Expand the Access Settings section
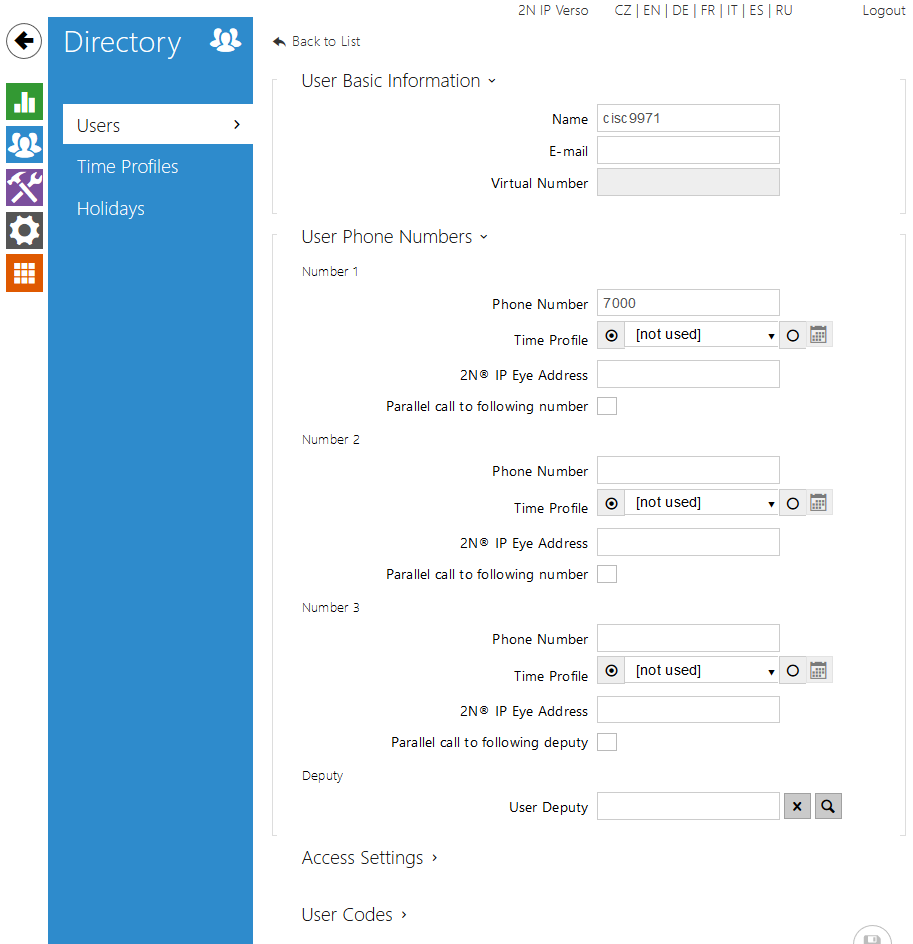 tap(369, 858)
